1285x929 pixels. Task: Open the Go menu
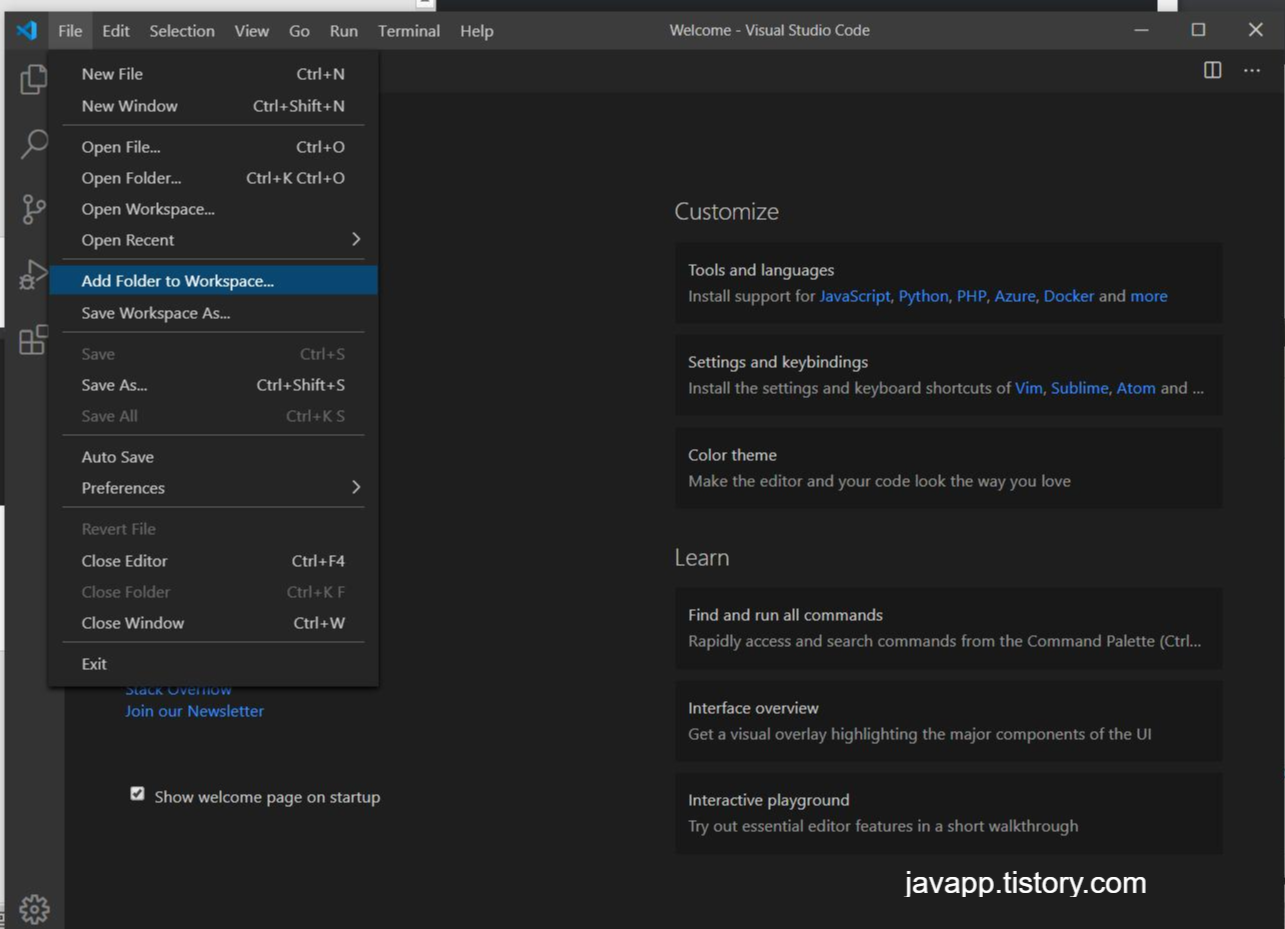tap(299, 30)
